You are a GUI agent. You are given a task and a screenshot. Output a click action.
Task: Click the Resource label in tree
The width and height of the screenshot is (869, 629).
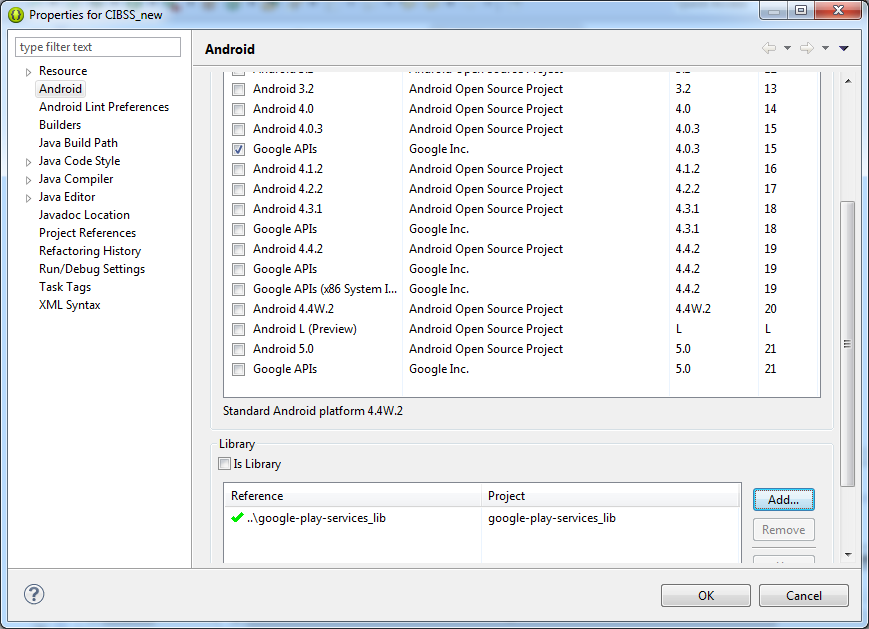(63, 70)
